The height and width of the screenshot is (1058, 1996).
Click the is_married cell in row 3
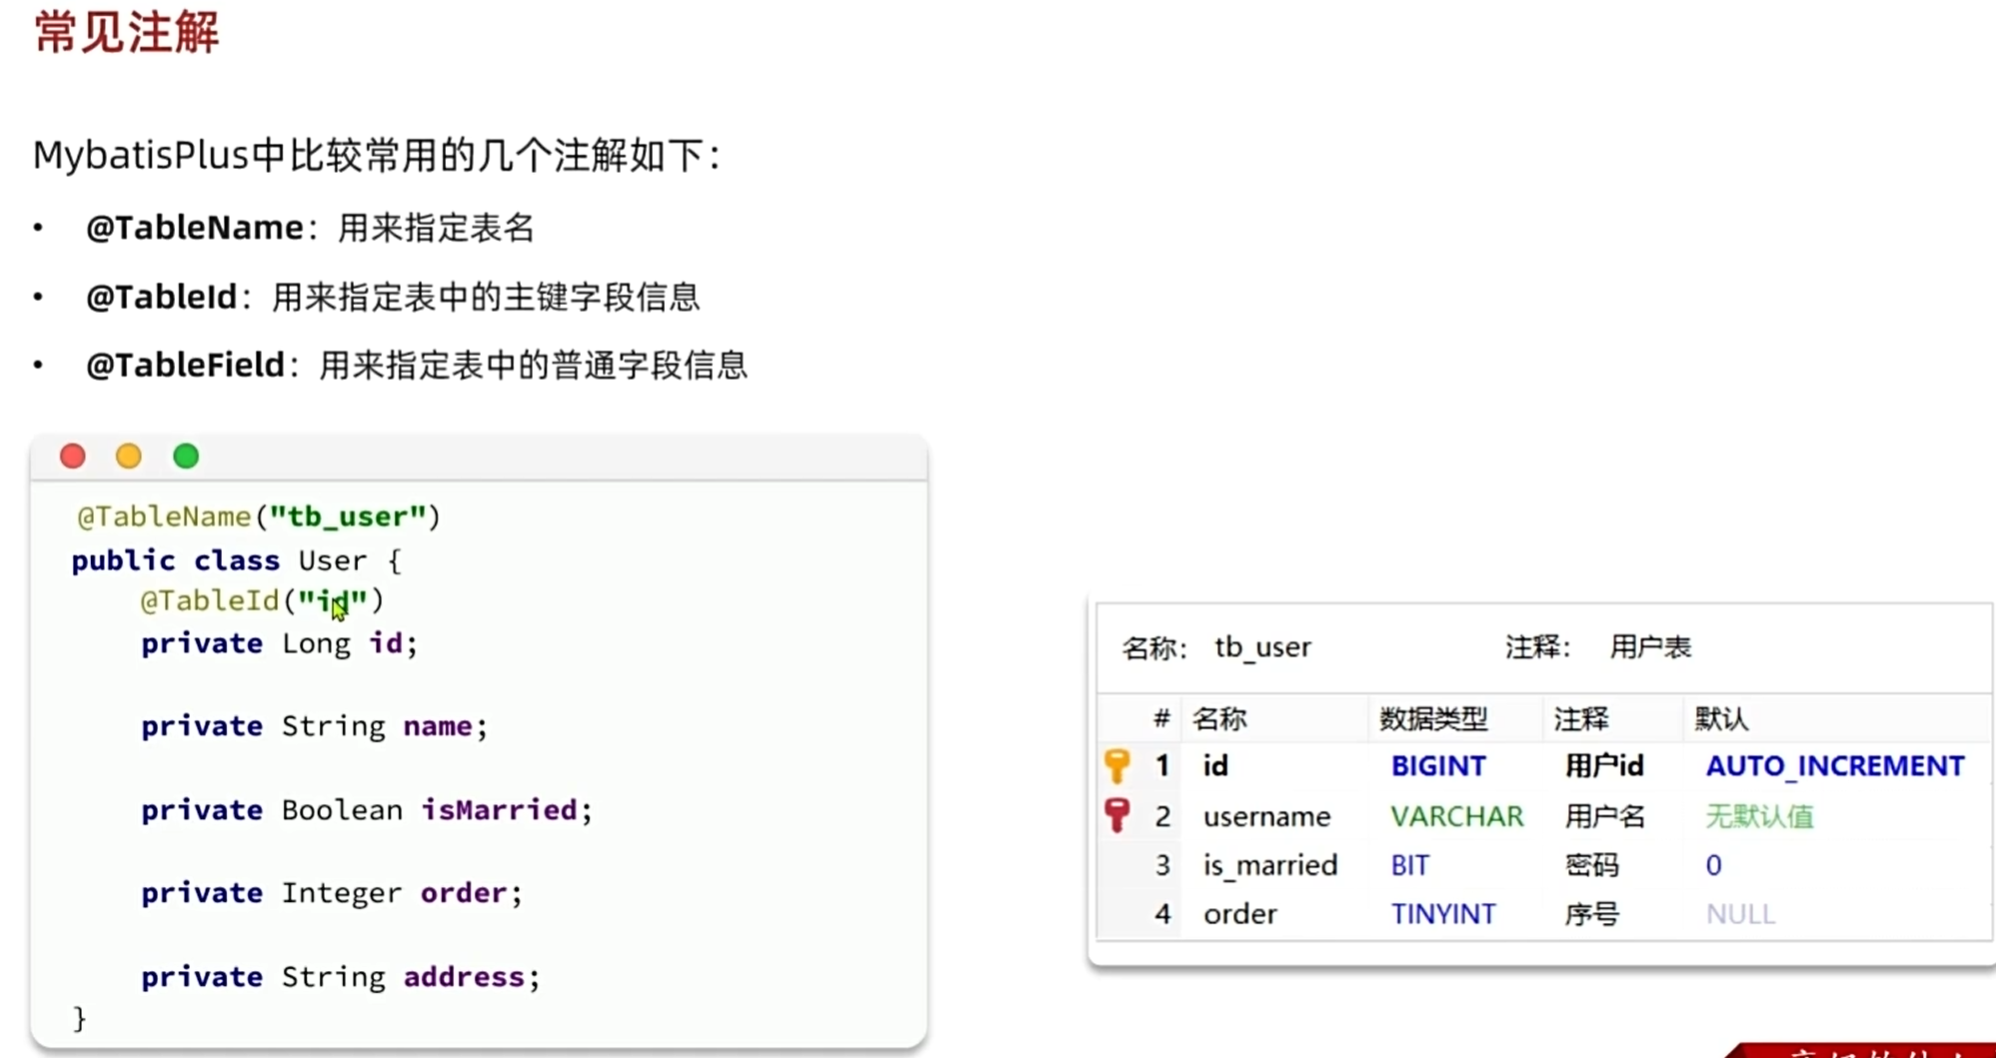1270,865
